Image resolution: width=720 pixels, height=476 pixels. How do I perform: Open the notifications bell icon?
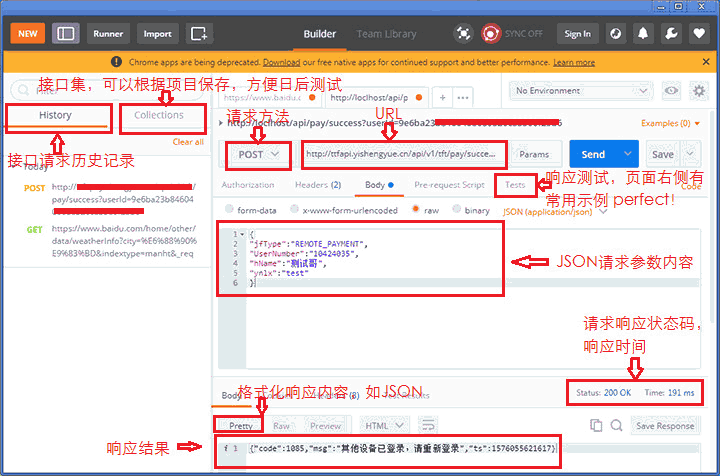(643, 34)
